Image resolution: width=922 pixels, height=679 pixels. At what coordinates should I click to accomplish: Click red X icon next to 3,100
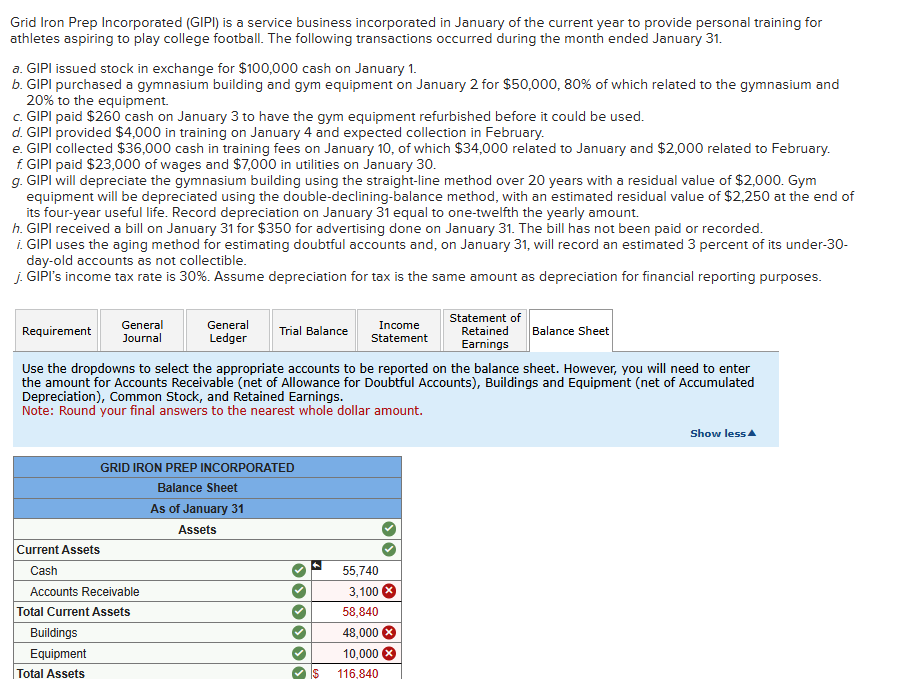(389, 591)
